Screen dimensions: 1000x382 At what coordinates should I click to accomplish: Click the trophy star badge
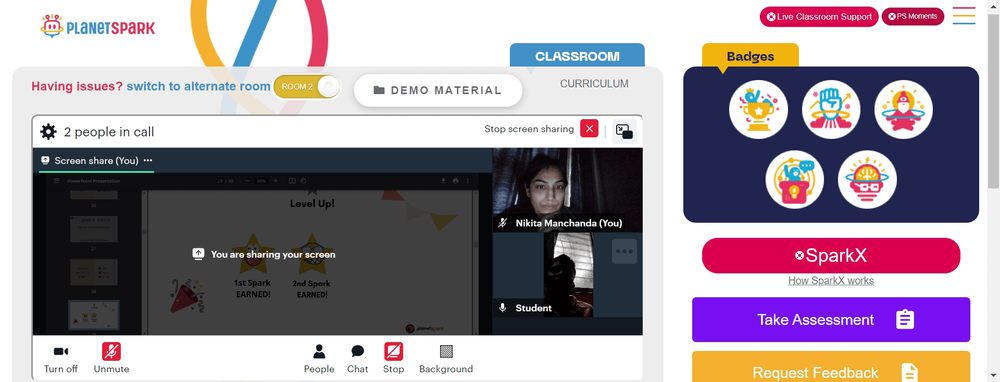point(758,109)
